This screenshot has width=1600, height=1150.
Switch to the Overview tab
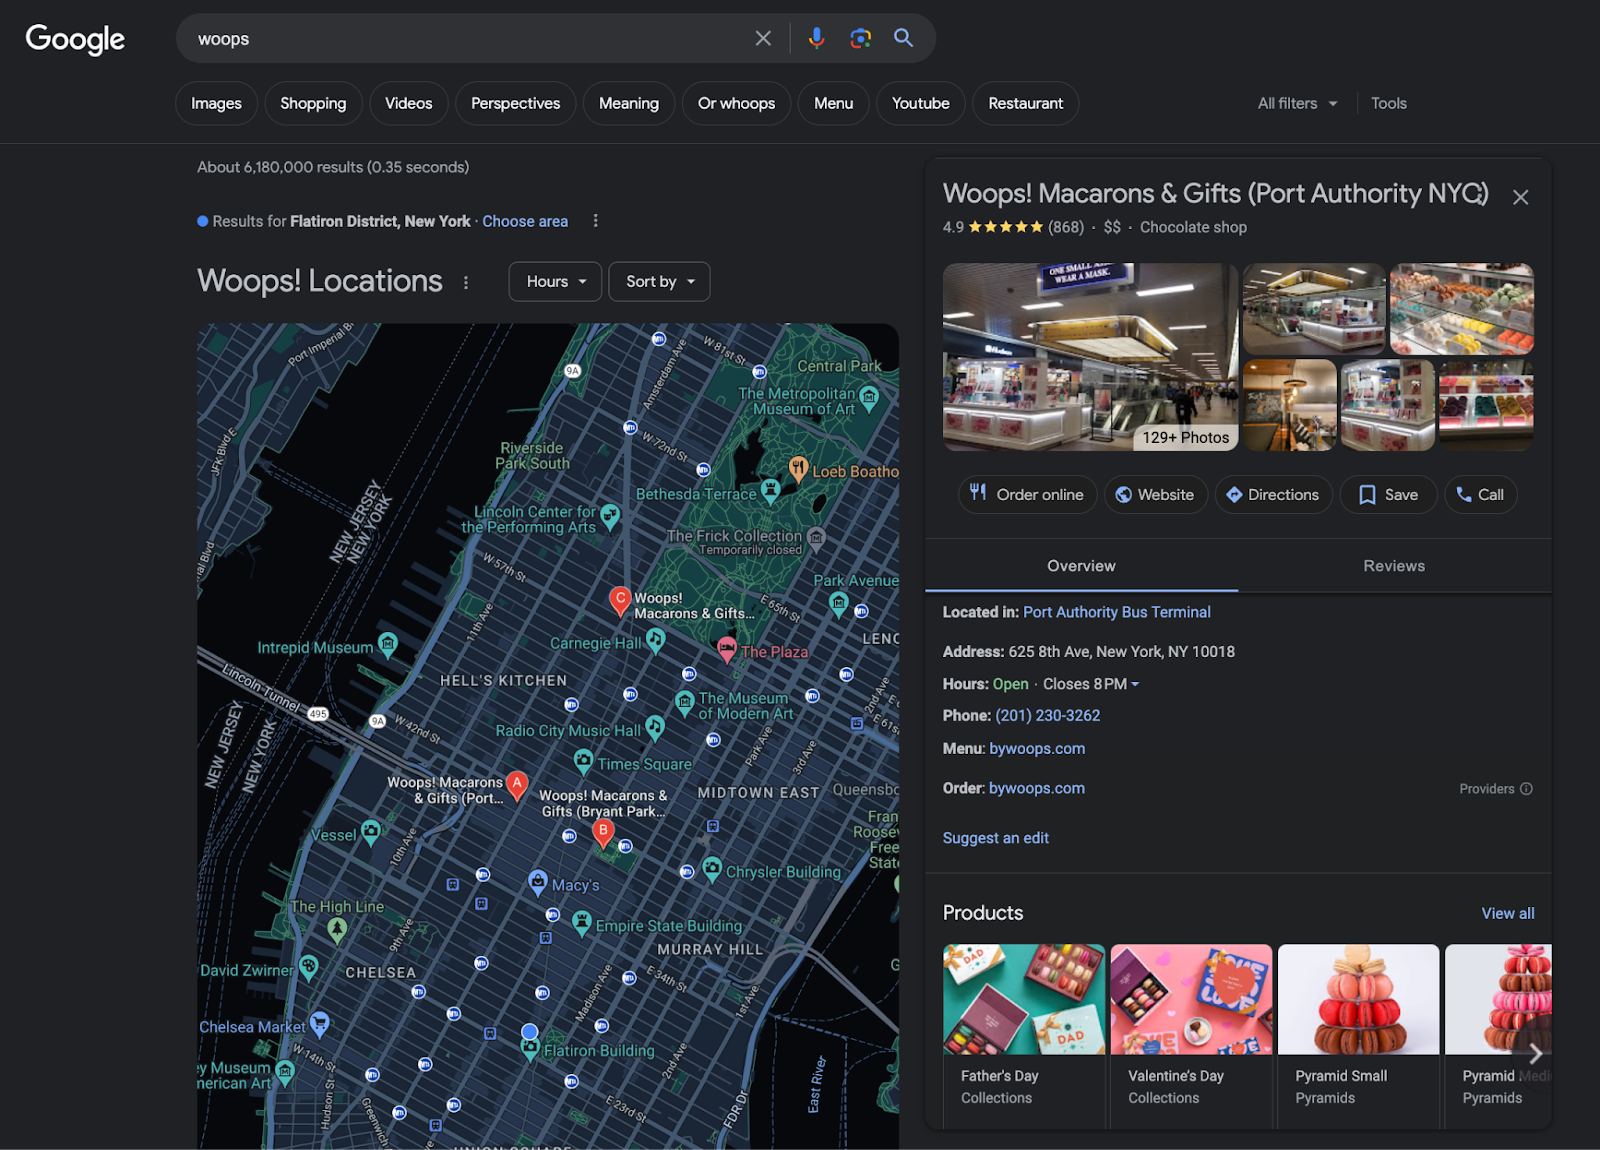(1081, 566)
